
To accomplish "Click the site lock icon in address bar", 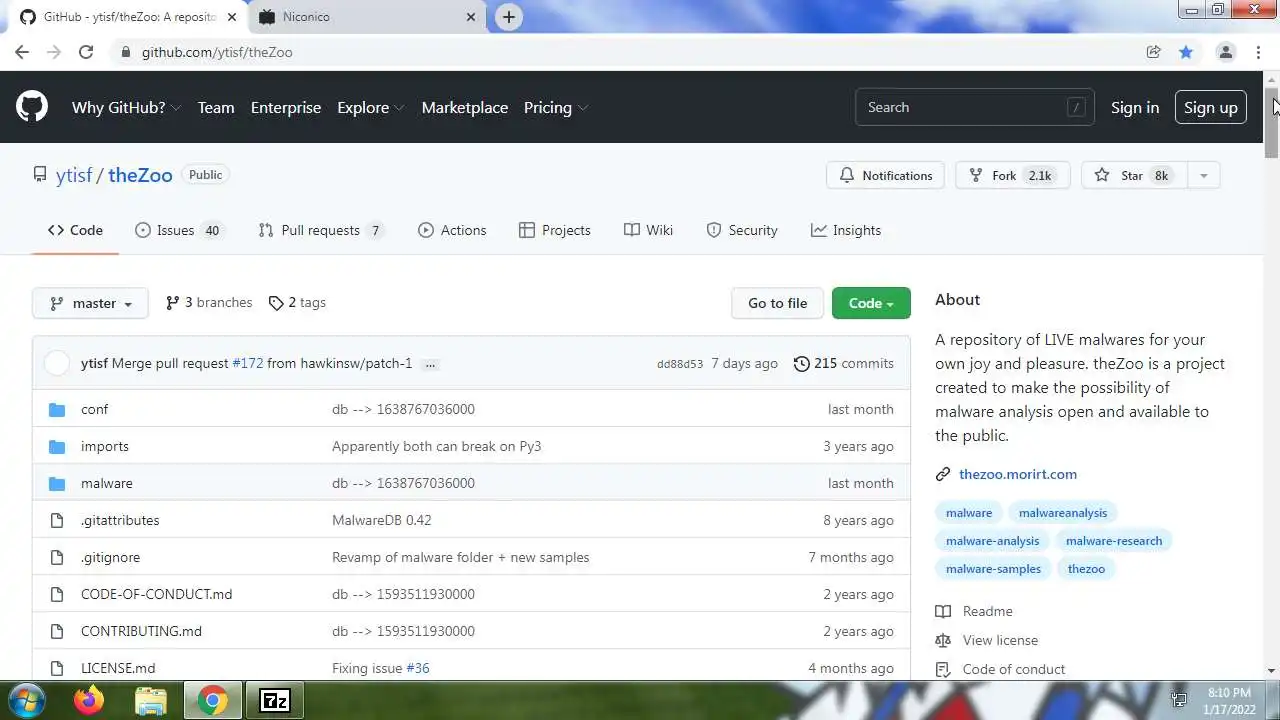I will tap(126, 52).
